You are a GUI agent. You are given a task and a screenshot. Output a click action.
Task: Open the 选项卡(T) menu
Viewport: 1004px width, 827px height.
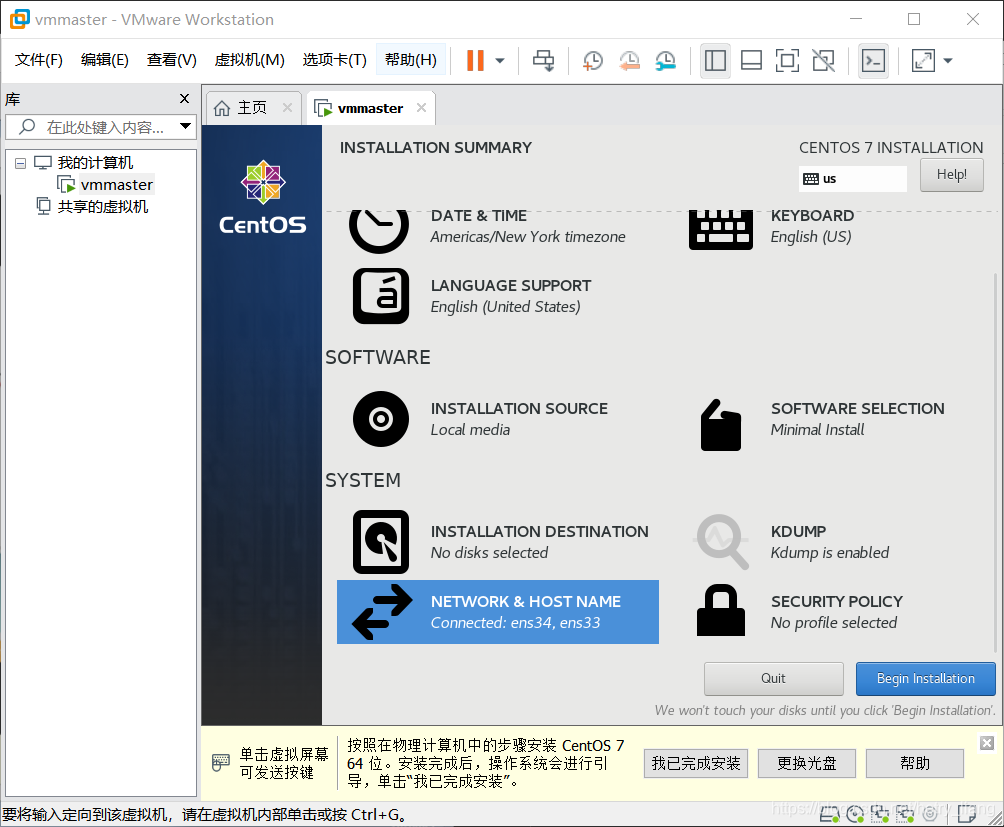(334, 60)
